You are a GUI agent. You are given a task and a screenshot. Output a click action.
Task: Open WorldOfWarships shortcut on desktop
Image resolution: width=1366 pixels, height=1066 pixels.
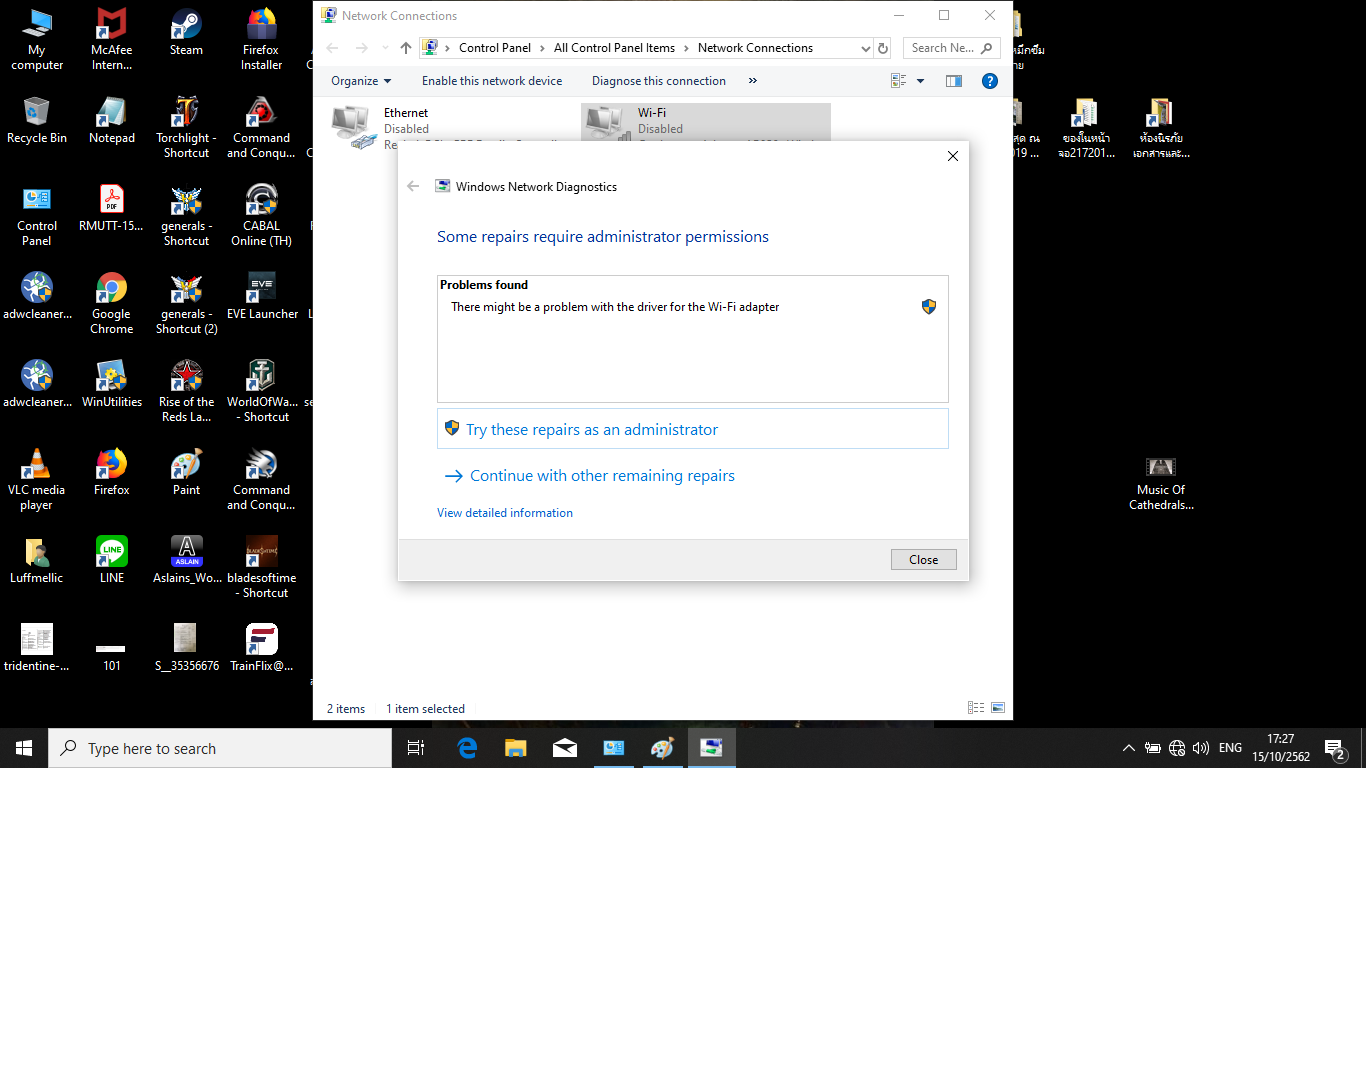coord(262,392)
